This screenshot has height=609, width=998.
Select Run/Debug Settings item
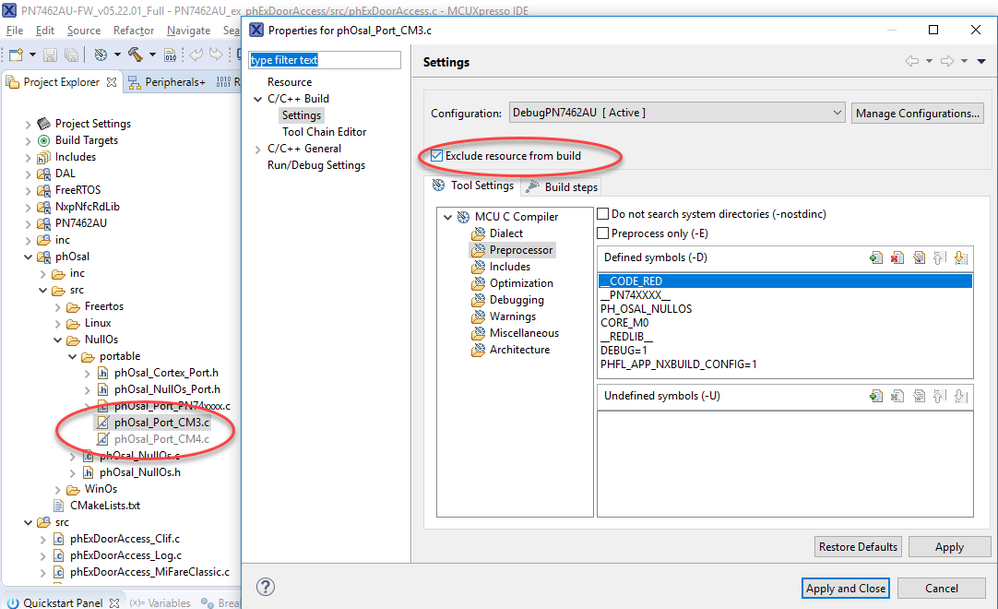[316, 165]
